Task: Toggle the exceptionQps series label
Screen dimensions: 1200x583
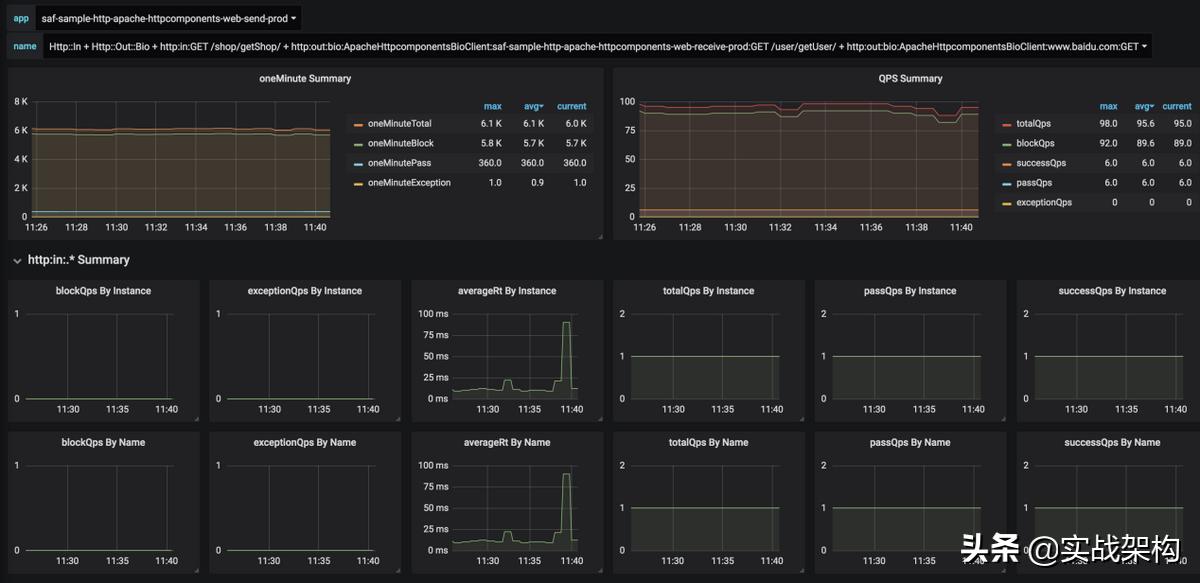Action: point(1044,202)
